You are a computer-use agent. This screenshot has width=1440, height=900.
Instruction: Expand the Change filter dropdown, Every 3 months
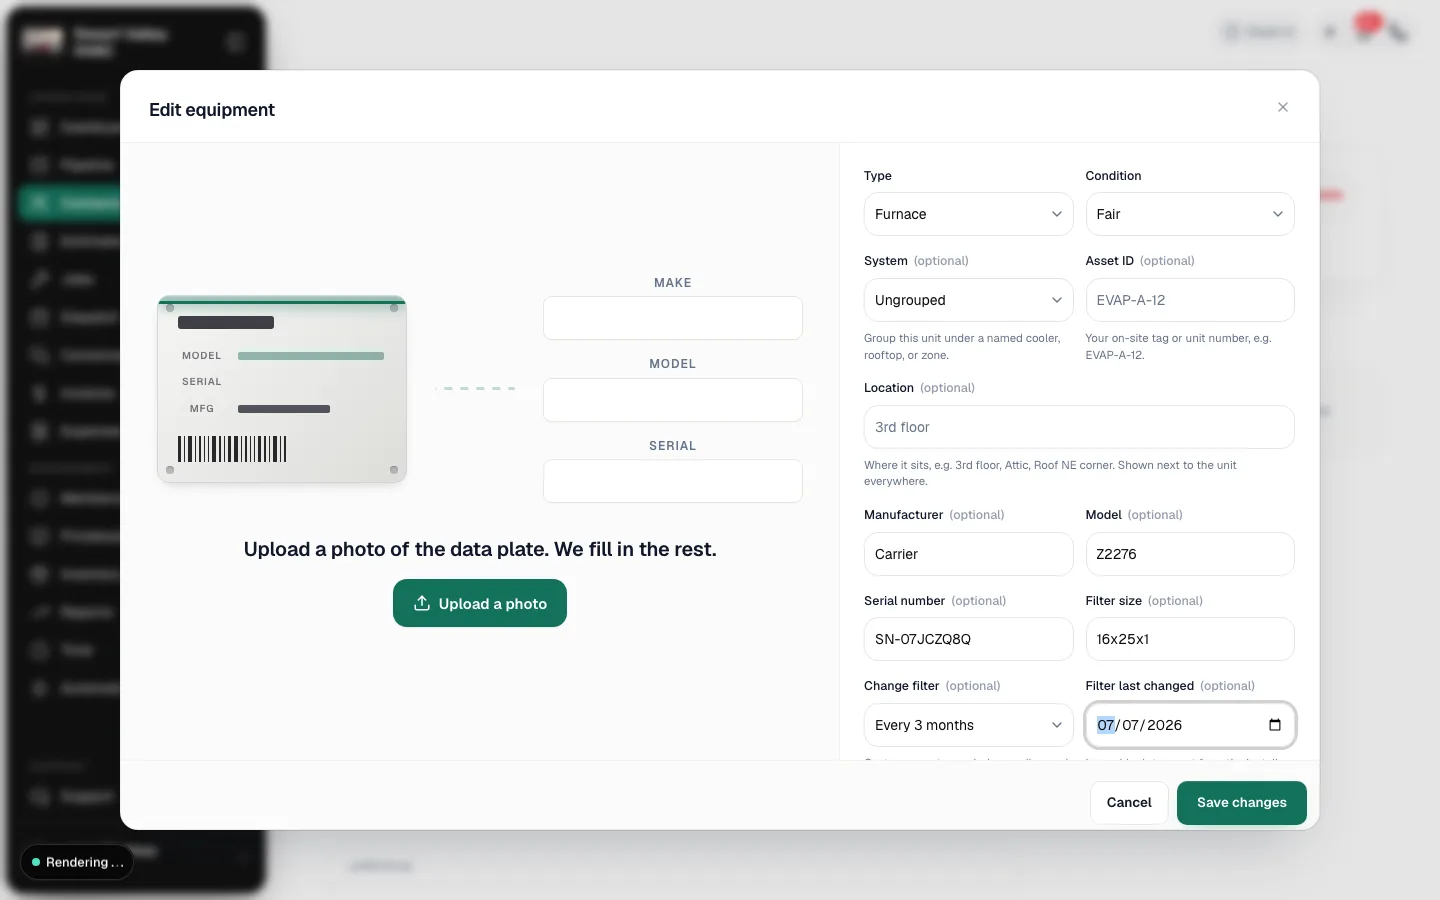click(968, 725)
